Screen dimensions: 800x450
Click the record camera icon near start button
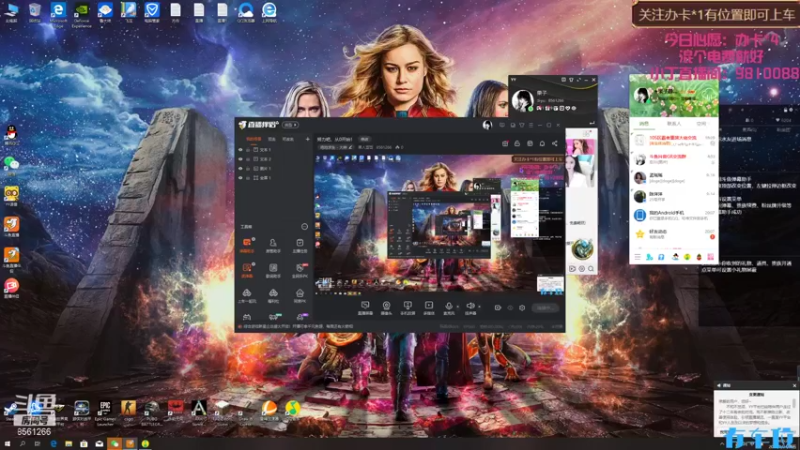coord(497,308)
